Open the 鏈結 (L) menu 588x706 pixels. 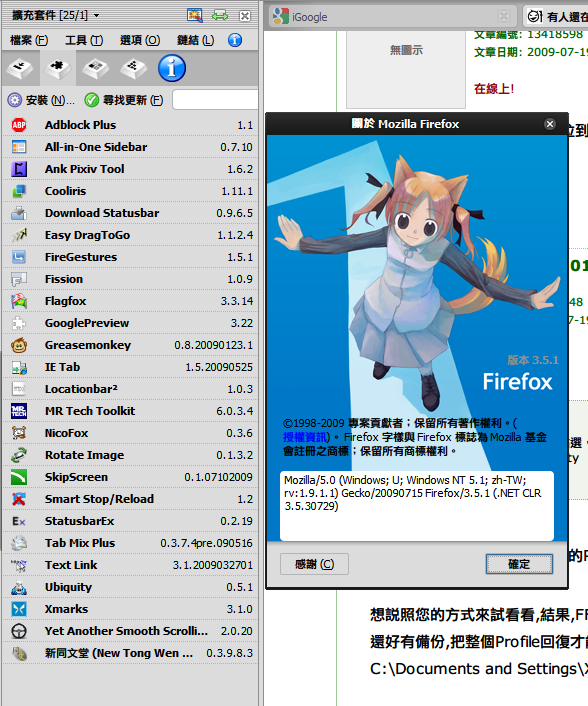(x=195, y=40)
